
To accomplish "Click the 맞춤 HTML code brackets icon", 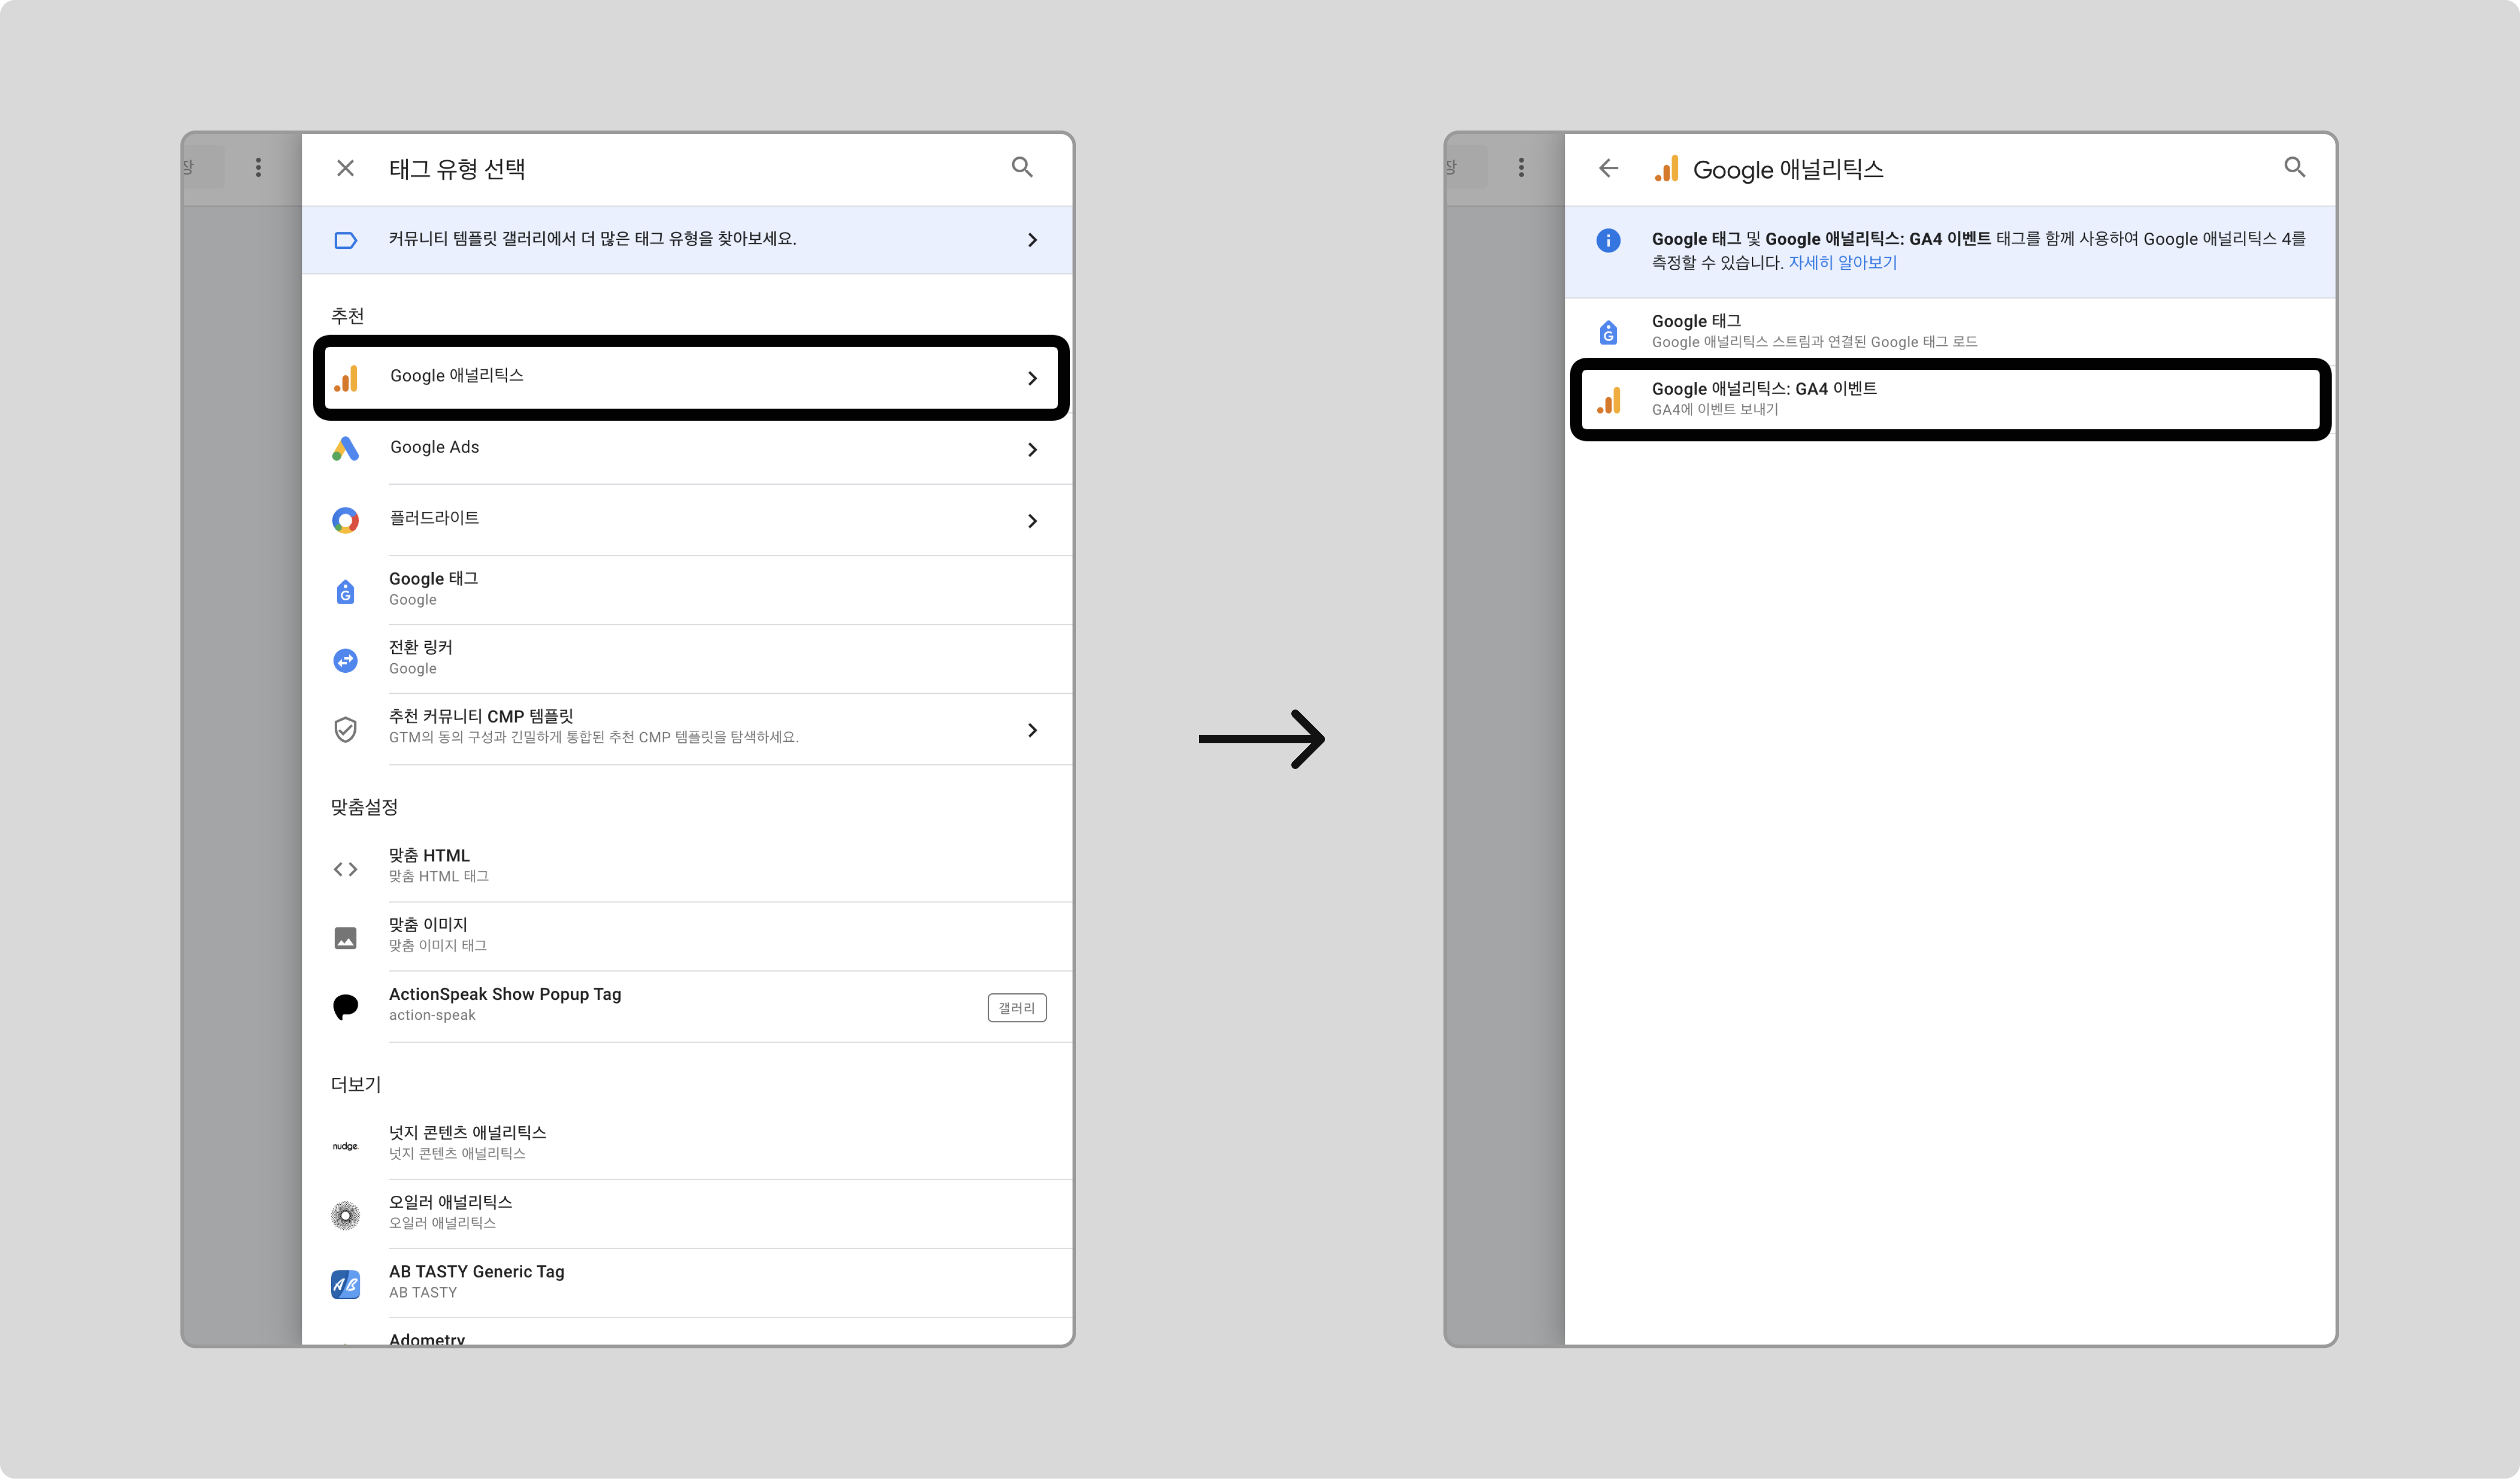I will point(345,869).
